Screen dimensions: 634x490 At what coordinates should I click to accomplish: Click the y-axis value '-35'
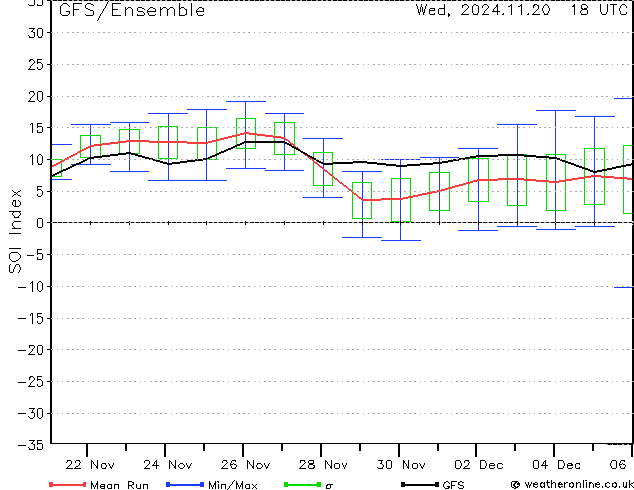(31, 445)
